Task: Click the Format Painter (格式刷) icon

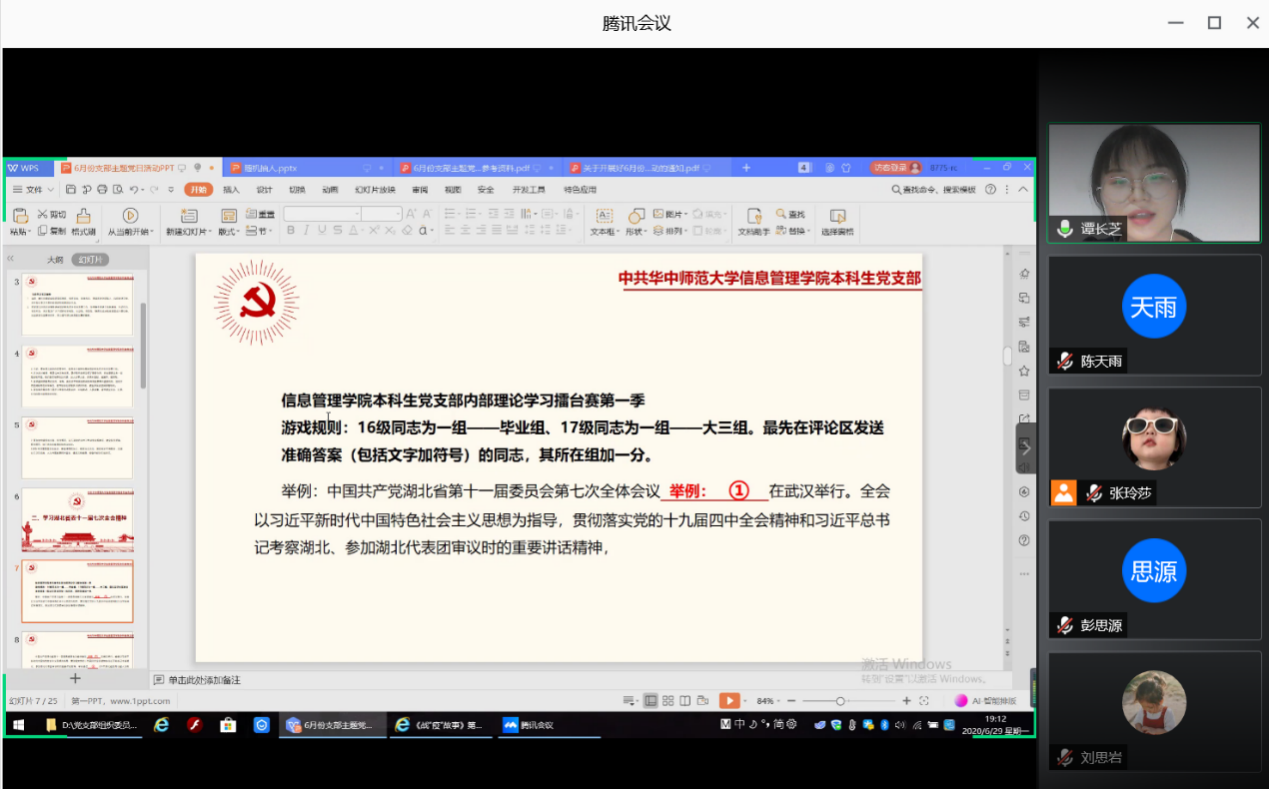Action: pos(84,216)
